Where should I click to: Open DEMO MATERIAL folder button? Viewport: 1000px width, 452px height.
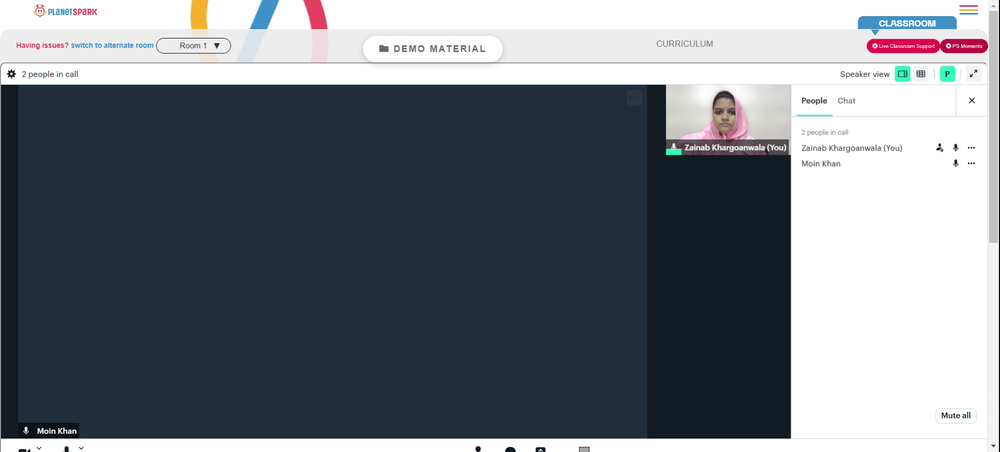coord(432,49)
